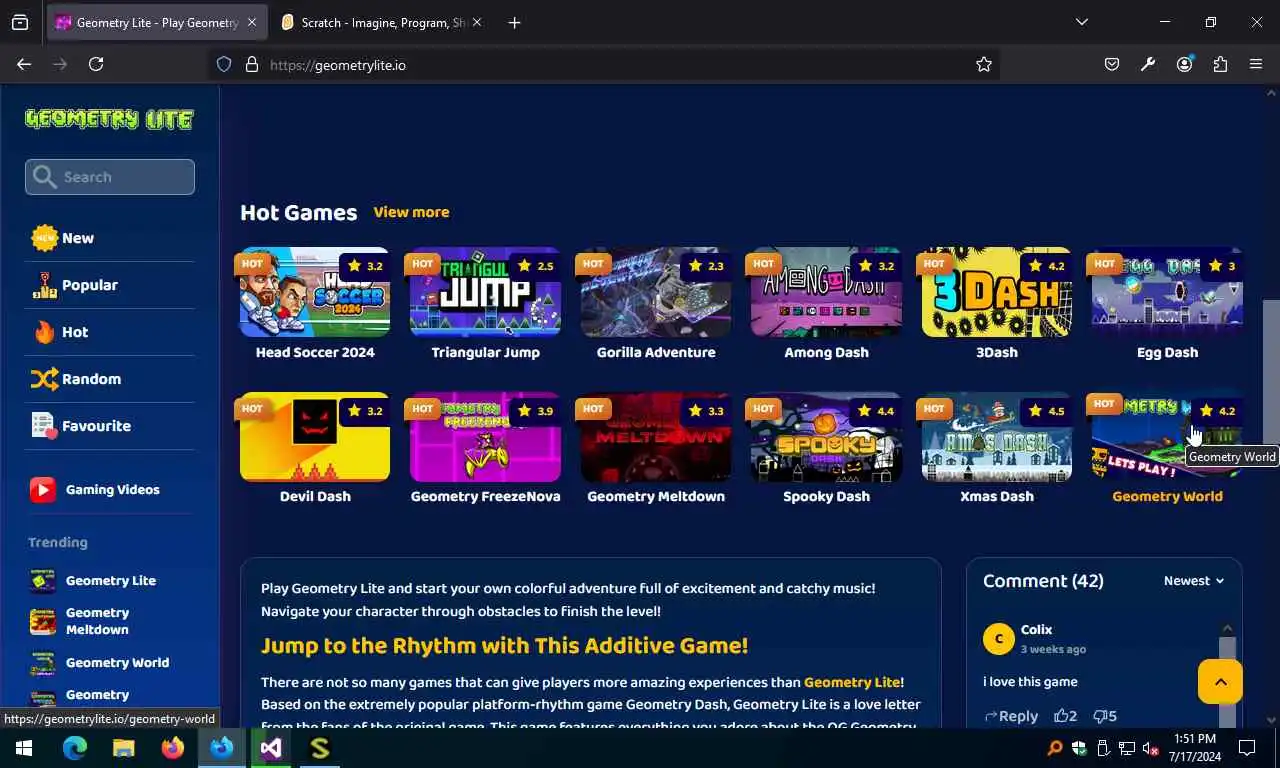
Task: Click the thumbs up icon on Colix comment
Action: [1060, 716]
